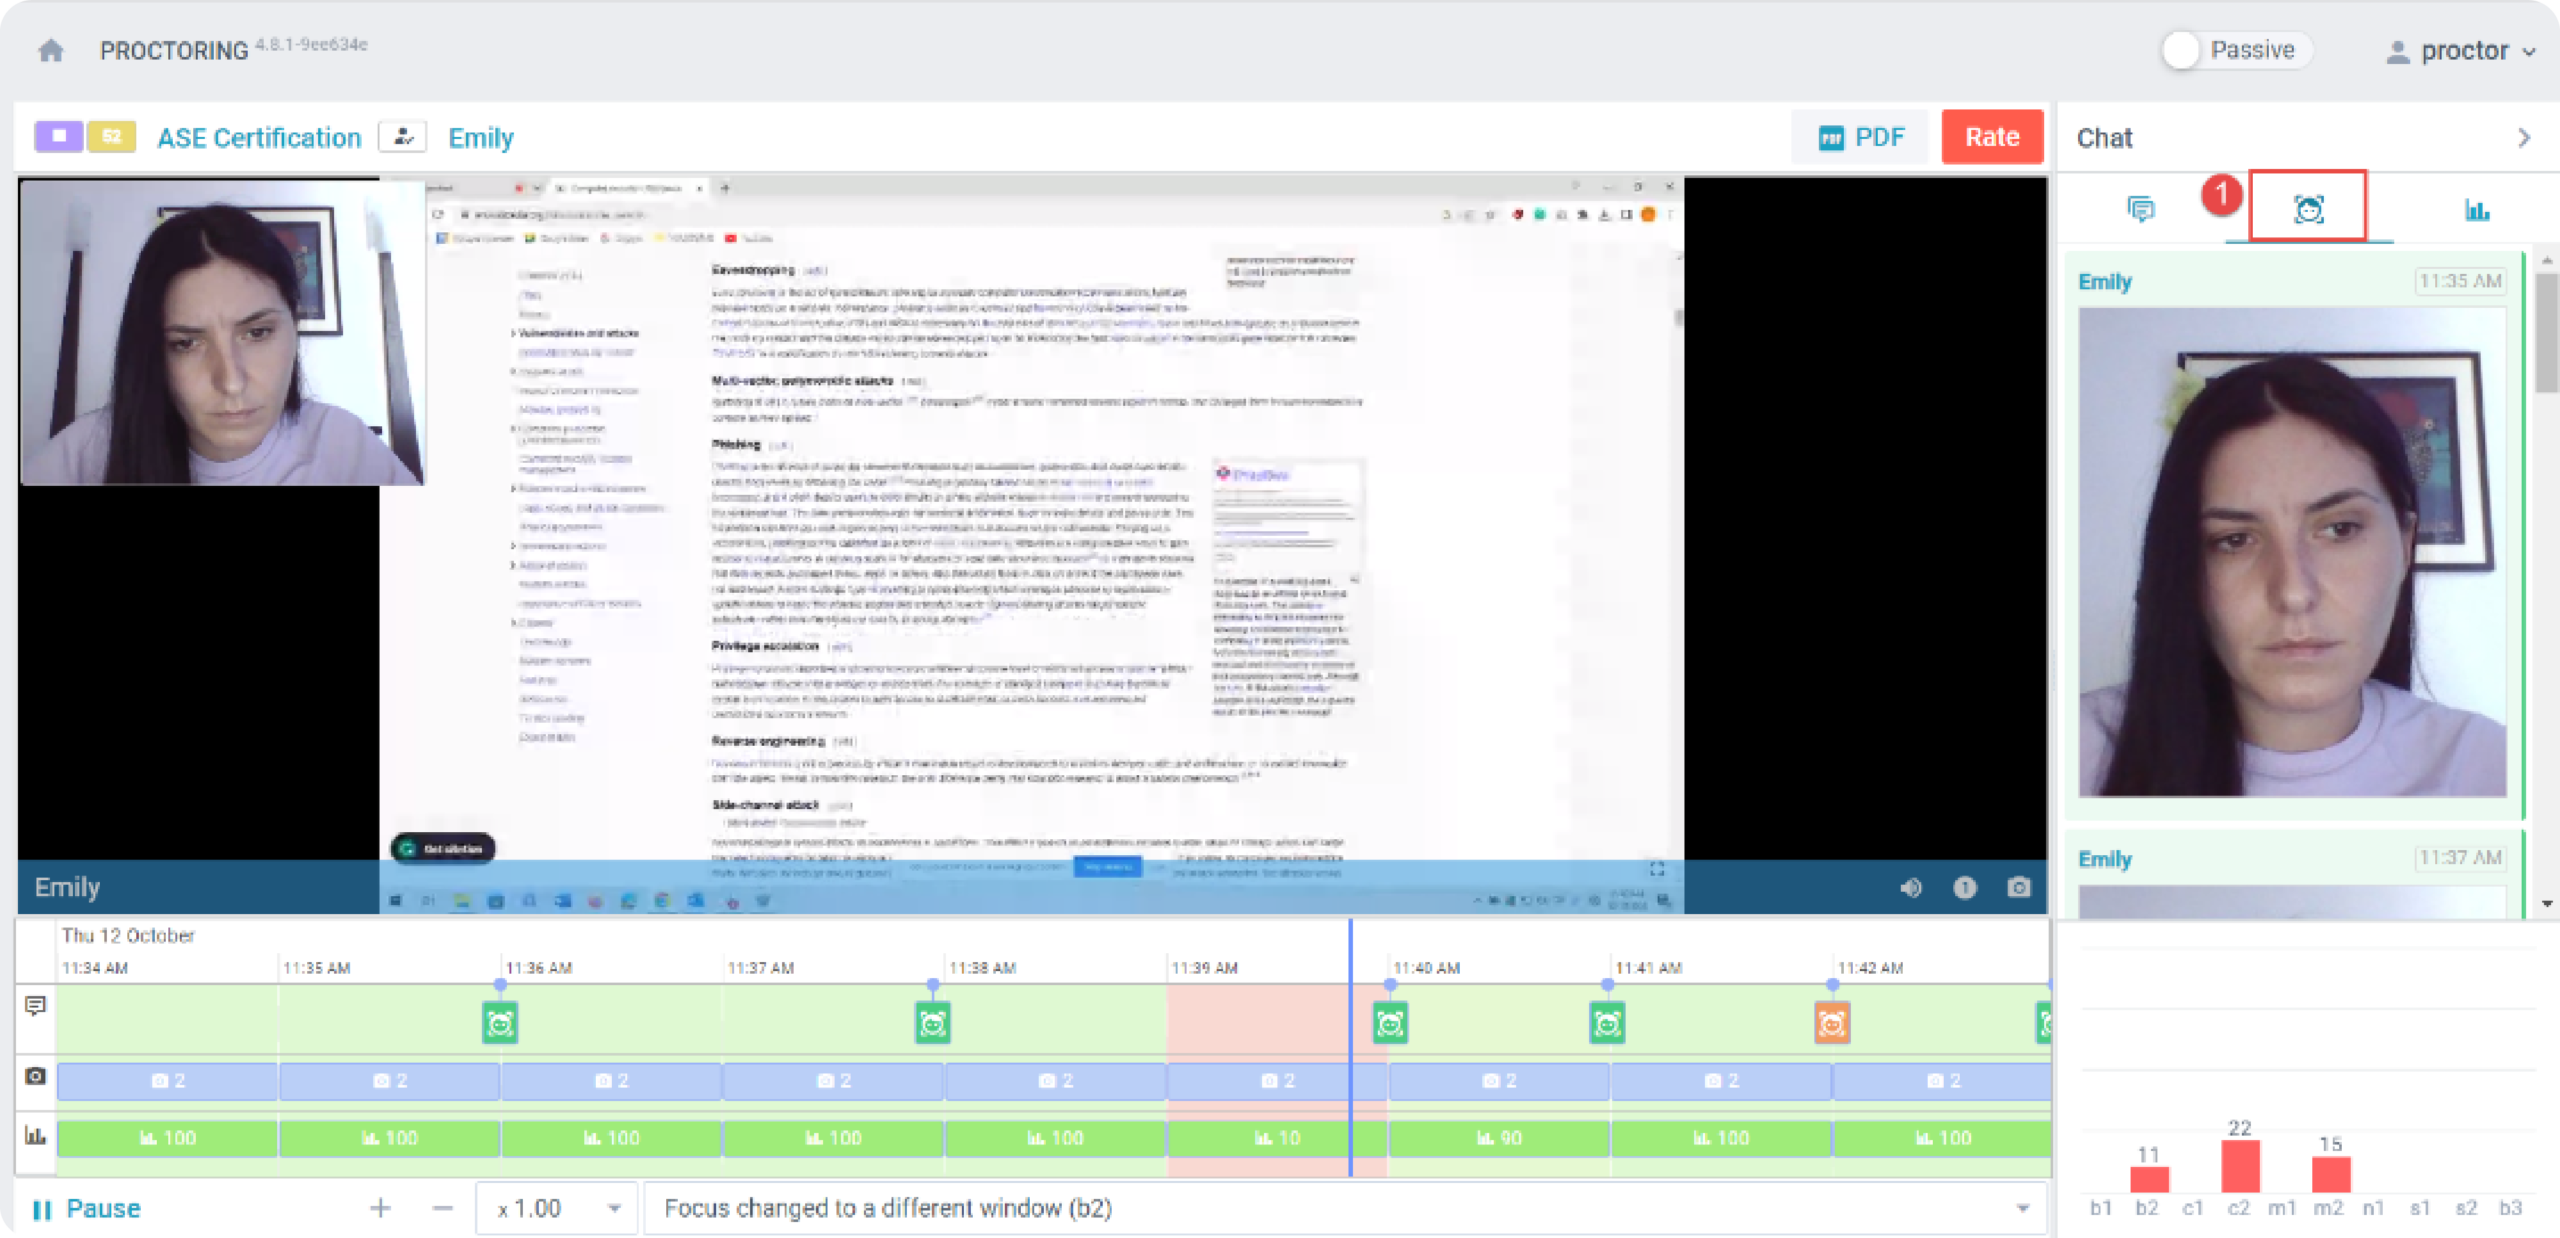Click the home icon in header
This screenshot has height=1238, width=2560.
coord(51,50)
